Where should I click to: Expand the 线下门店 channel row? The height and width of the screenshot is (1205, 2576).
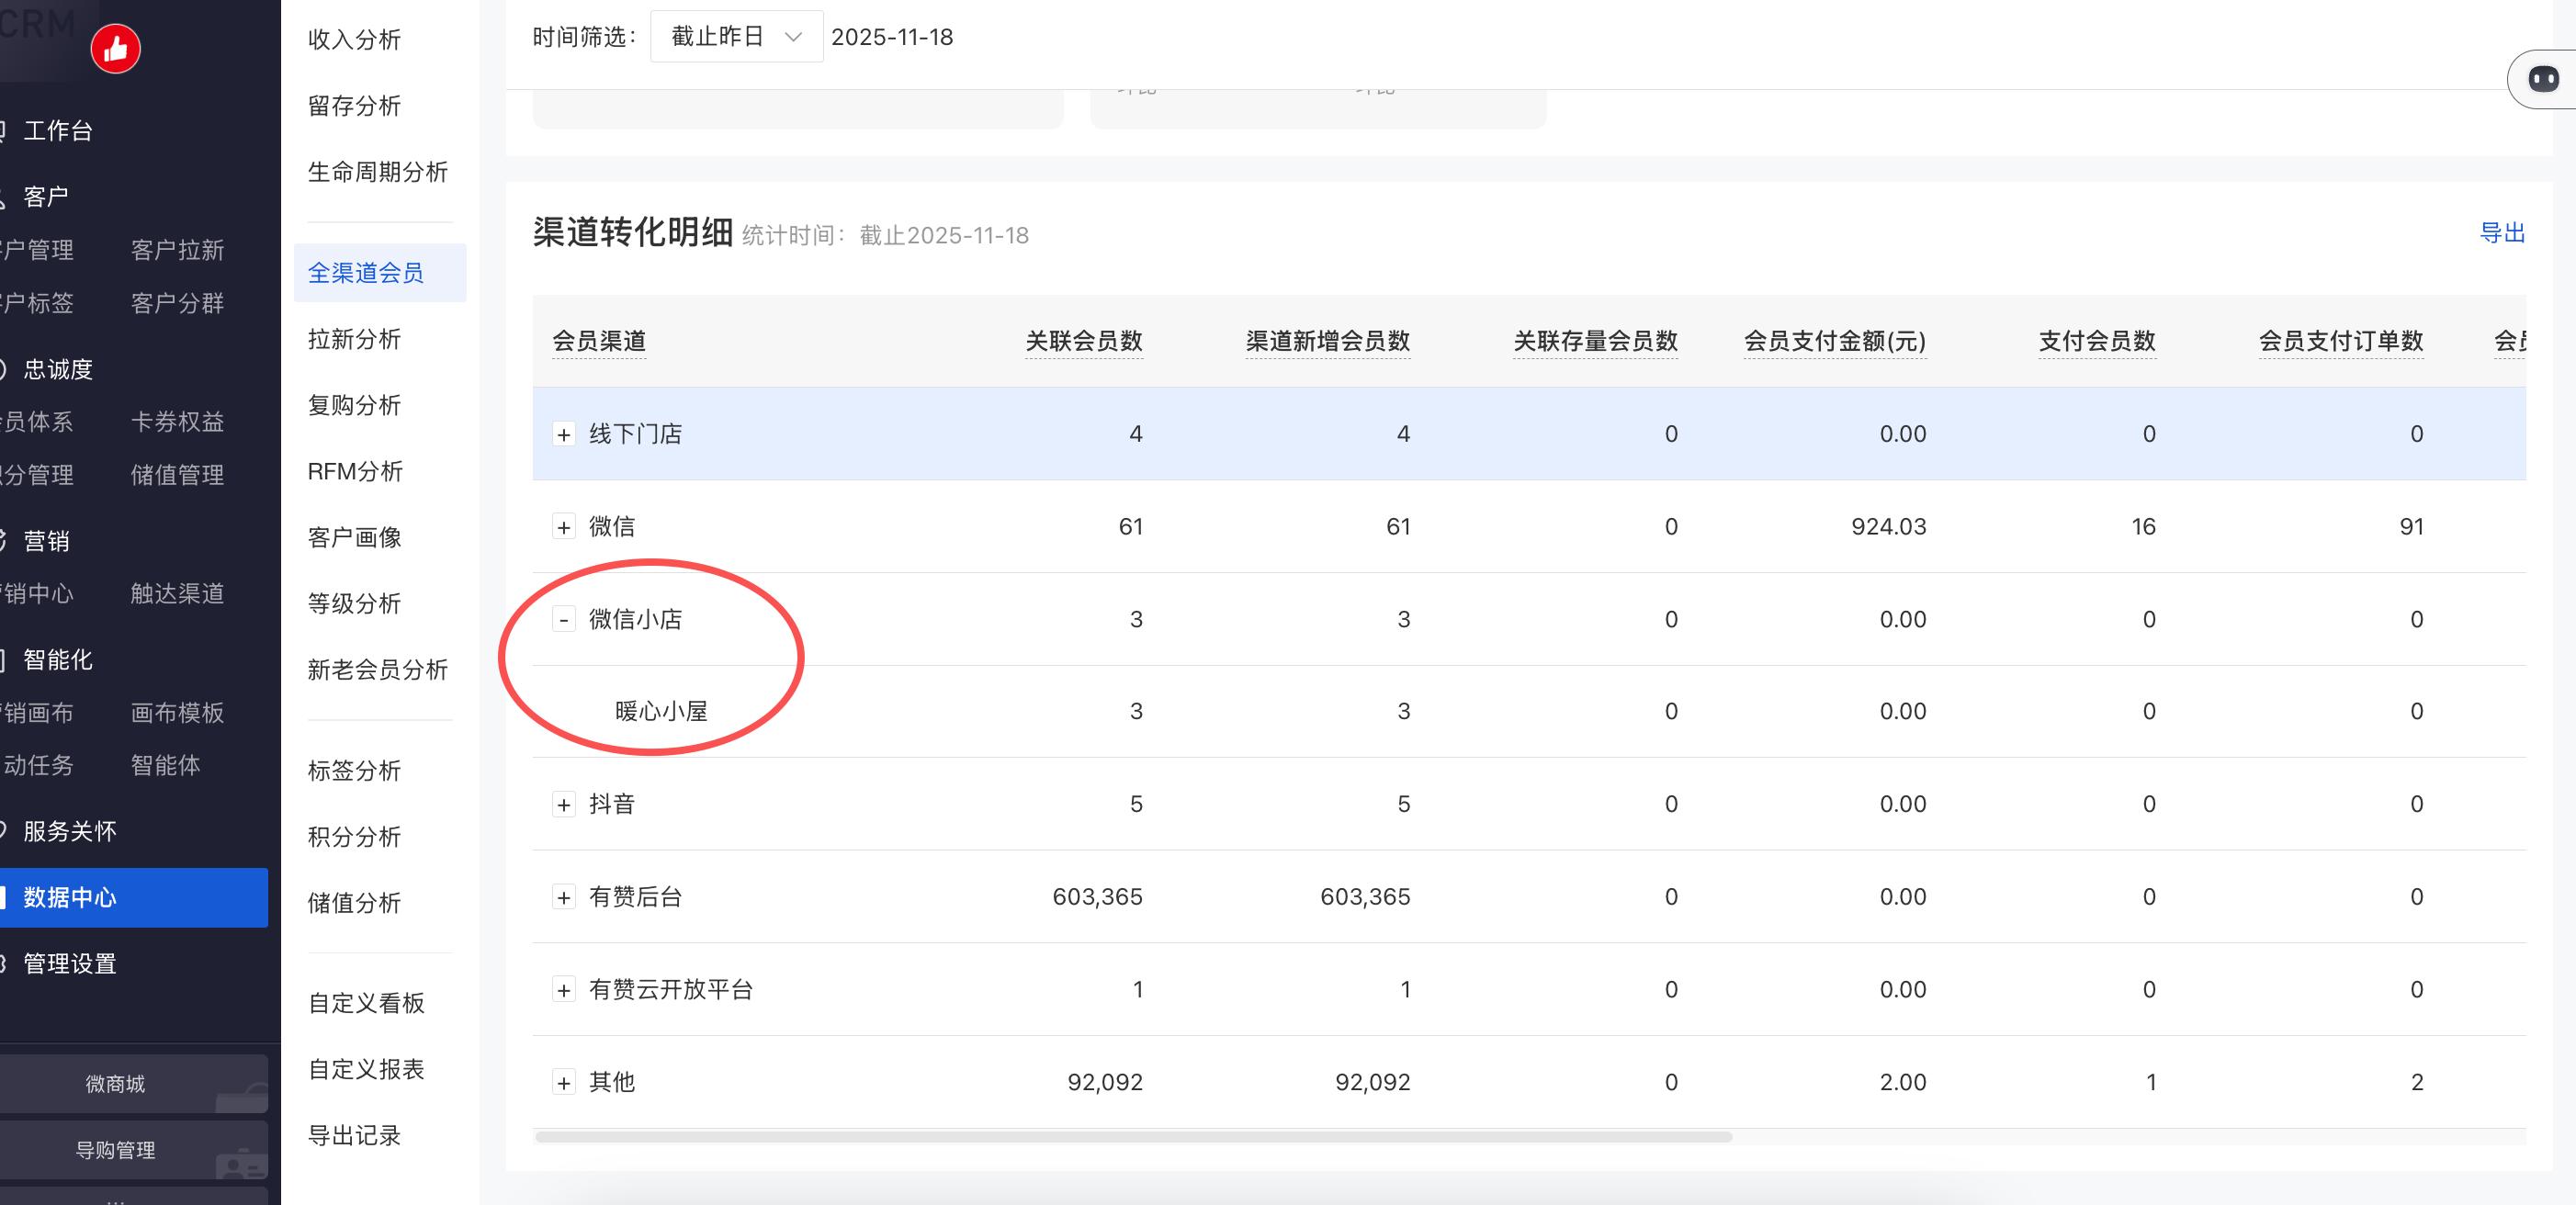click(564, 435)
